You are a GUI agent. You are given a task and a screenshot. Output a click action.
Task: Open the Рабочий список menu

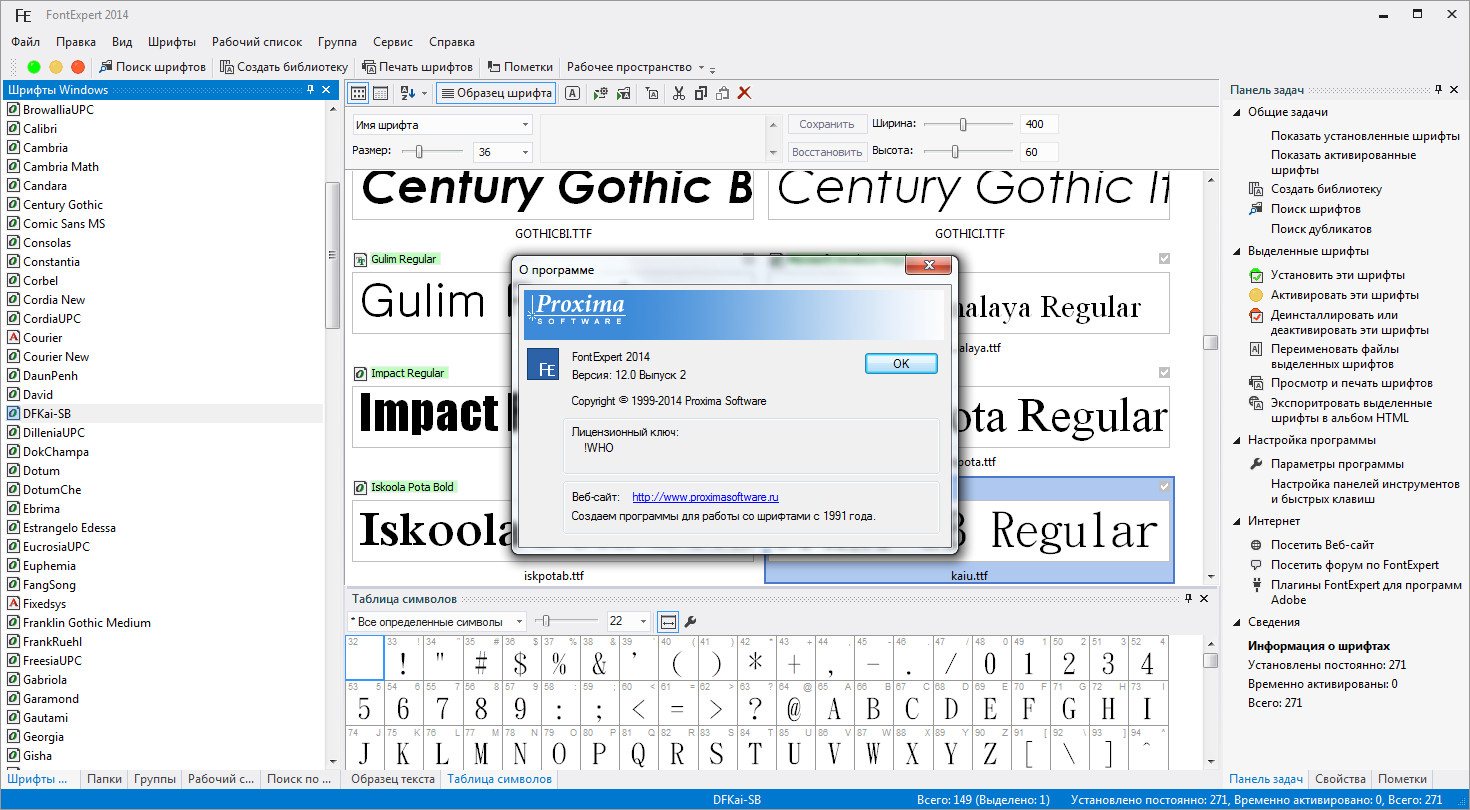coord(257,42)
